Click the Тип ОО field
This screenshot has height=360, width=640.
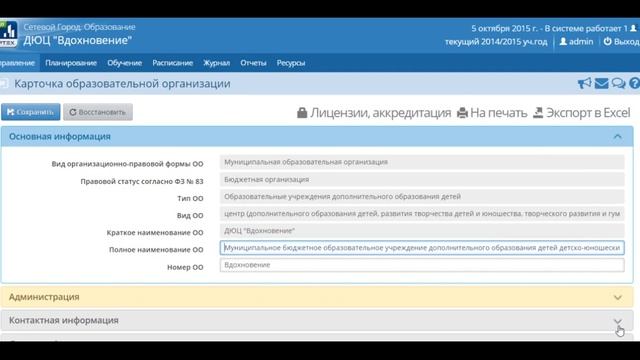point(422,196)
